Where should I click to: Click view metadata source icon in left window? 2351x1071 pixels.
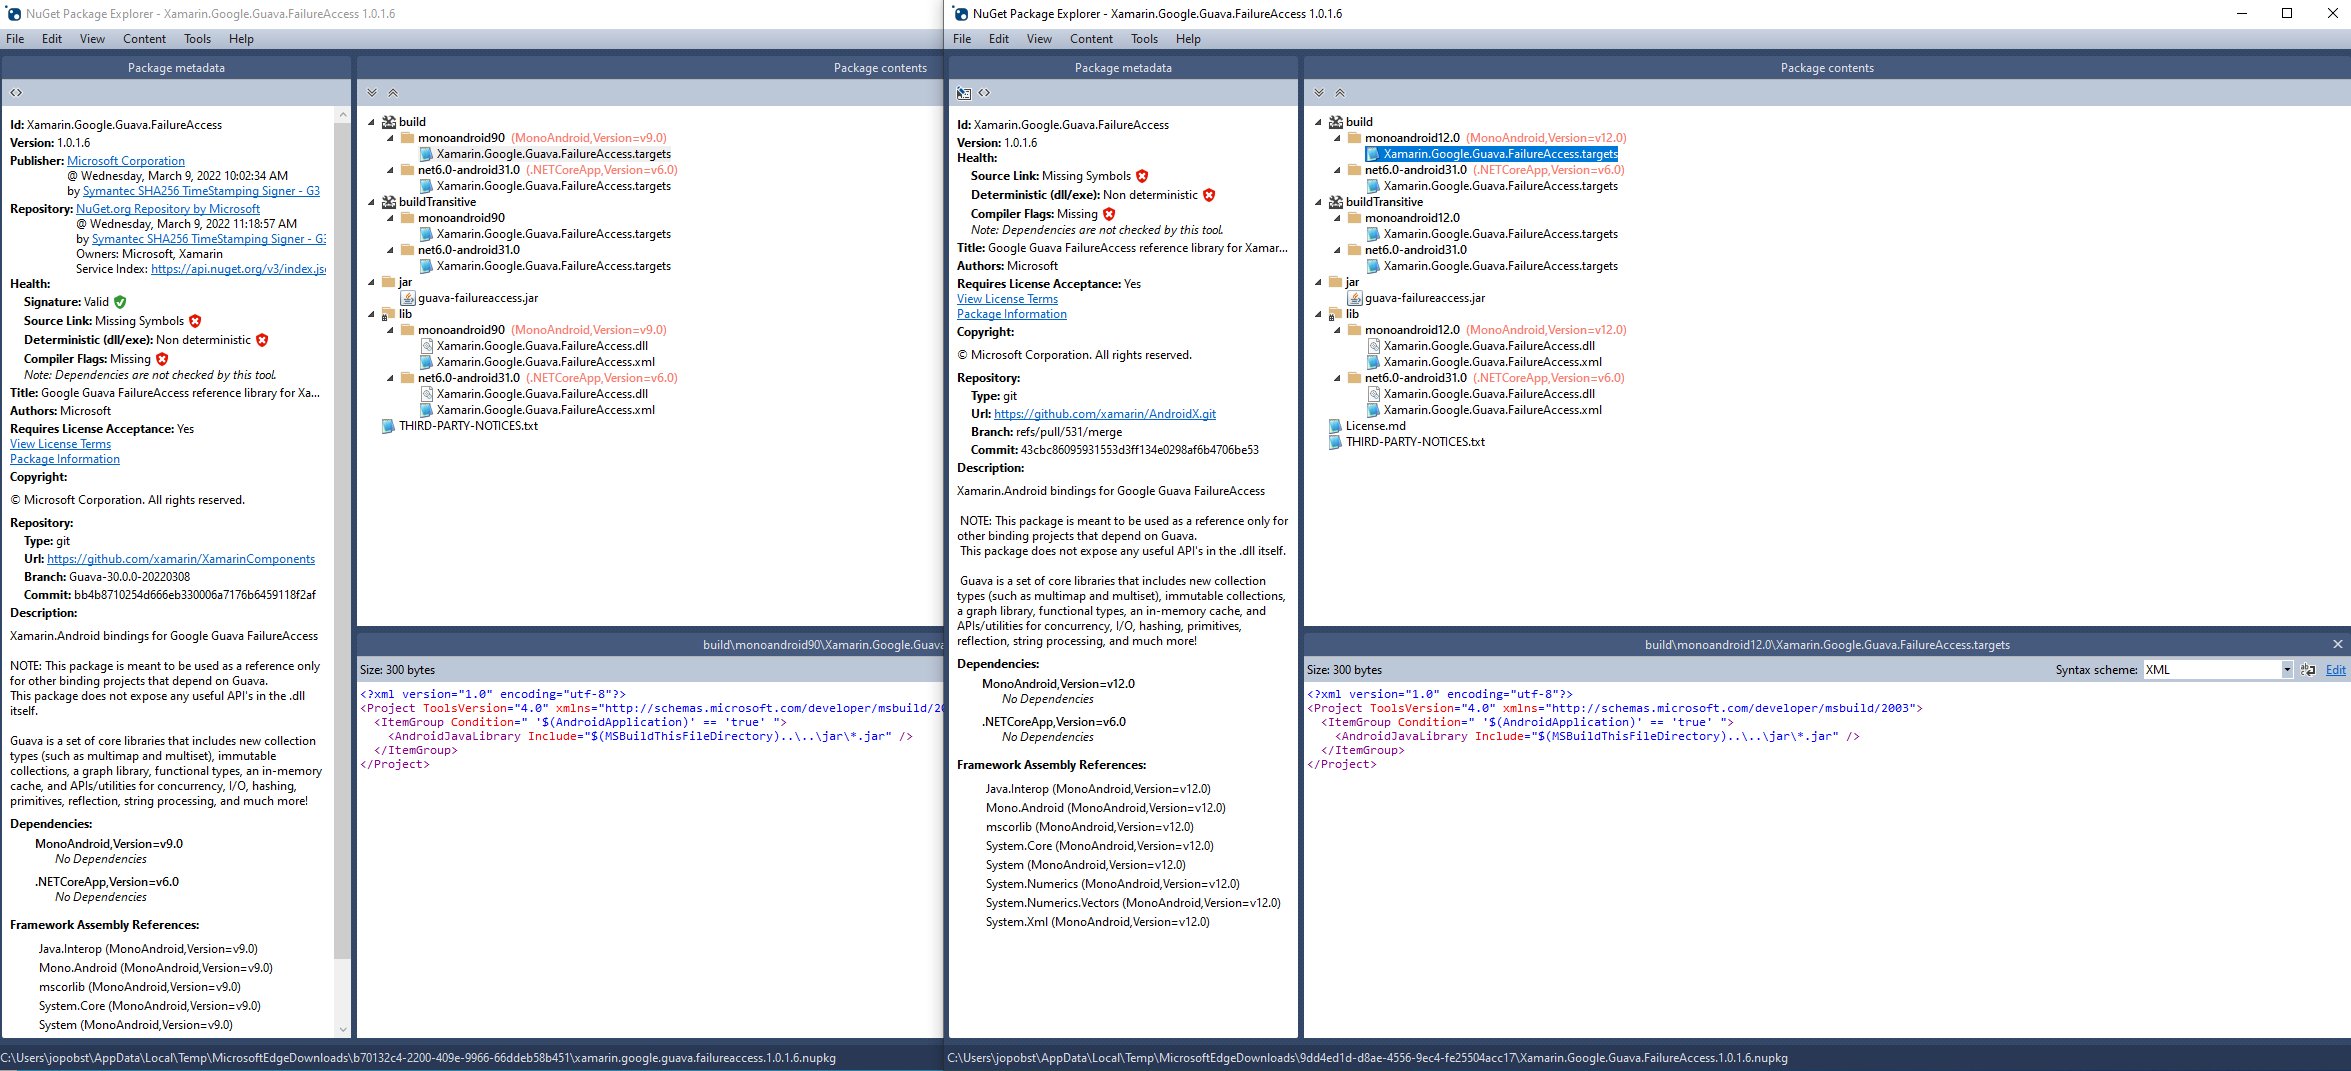coord(16,93)
